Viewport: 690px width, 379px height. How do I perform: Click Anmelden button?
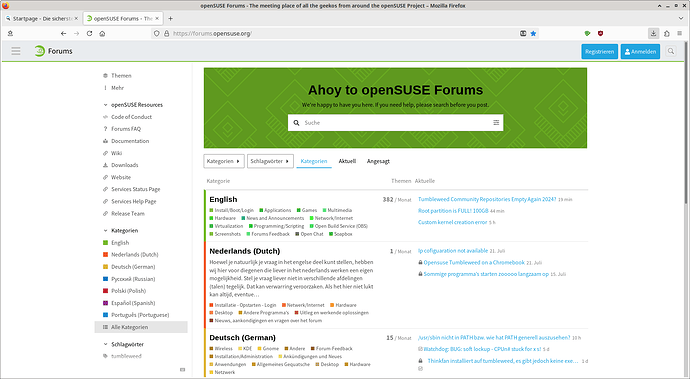click(640, 52)
